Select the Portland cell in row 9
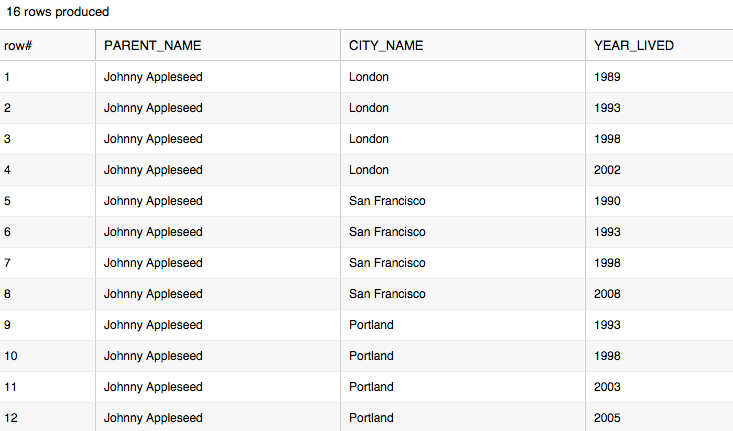The image size is (733, 431). point(371,325)
